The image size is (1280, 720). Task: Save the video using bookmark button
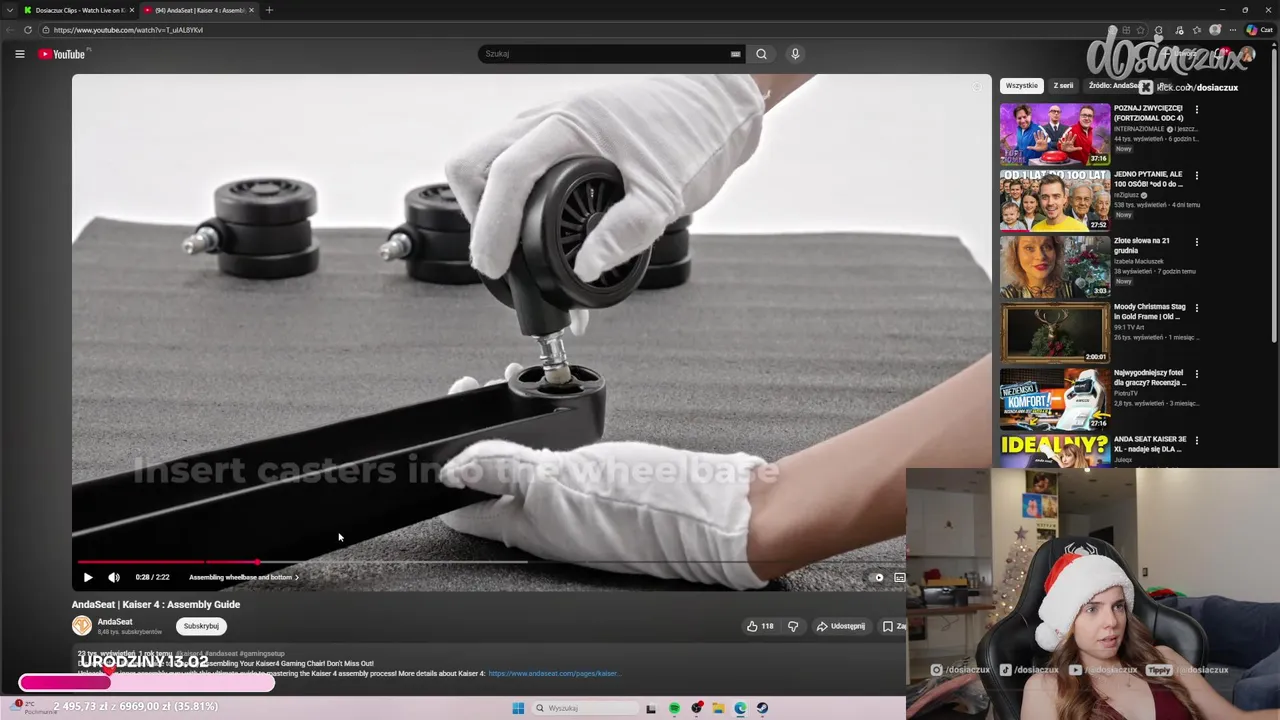893,626
